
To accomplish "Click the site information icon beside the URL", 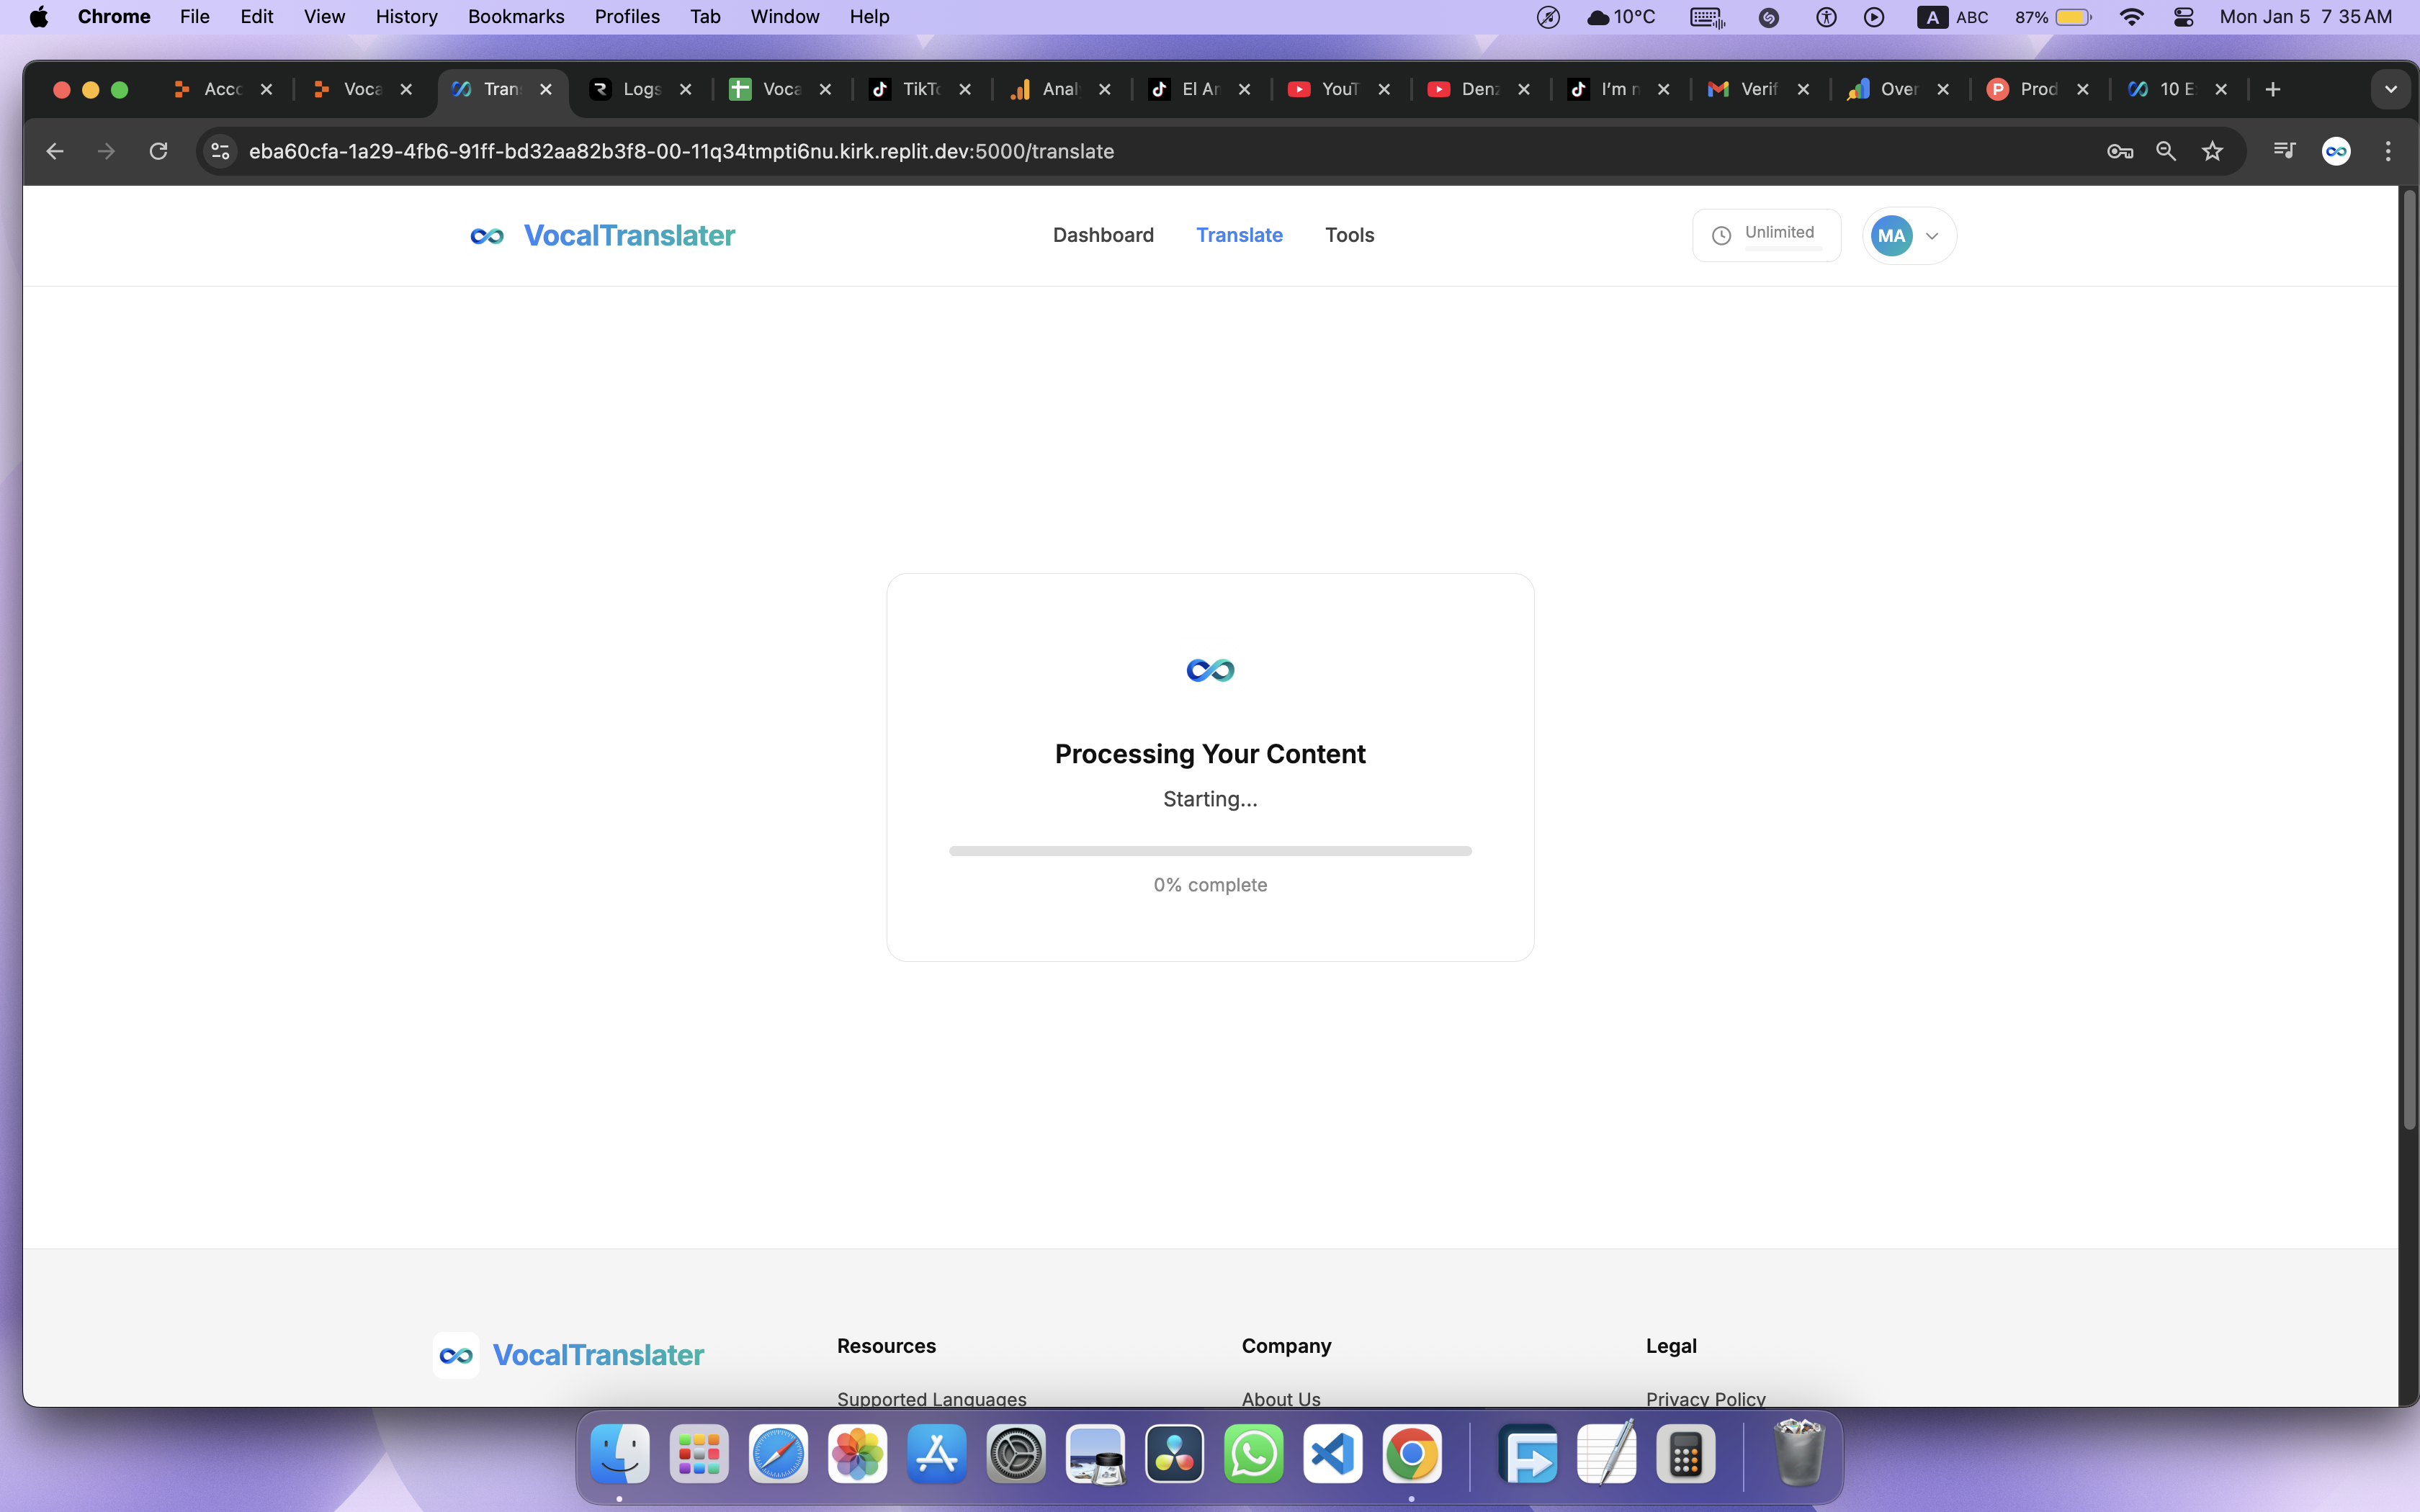I will 220,151.
